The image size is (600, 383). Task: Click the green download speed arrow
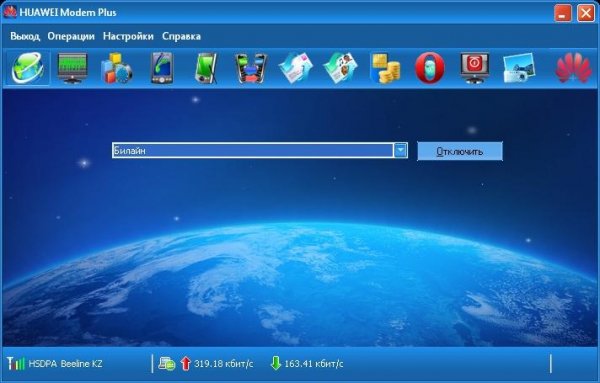point(276,363)
